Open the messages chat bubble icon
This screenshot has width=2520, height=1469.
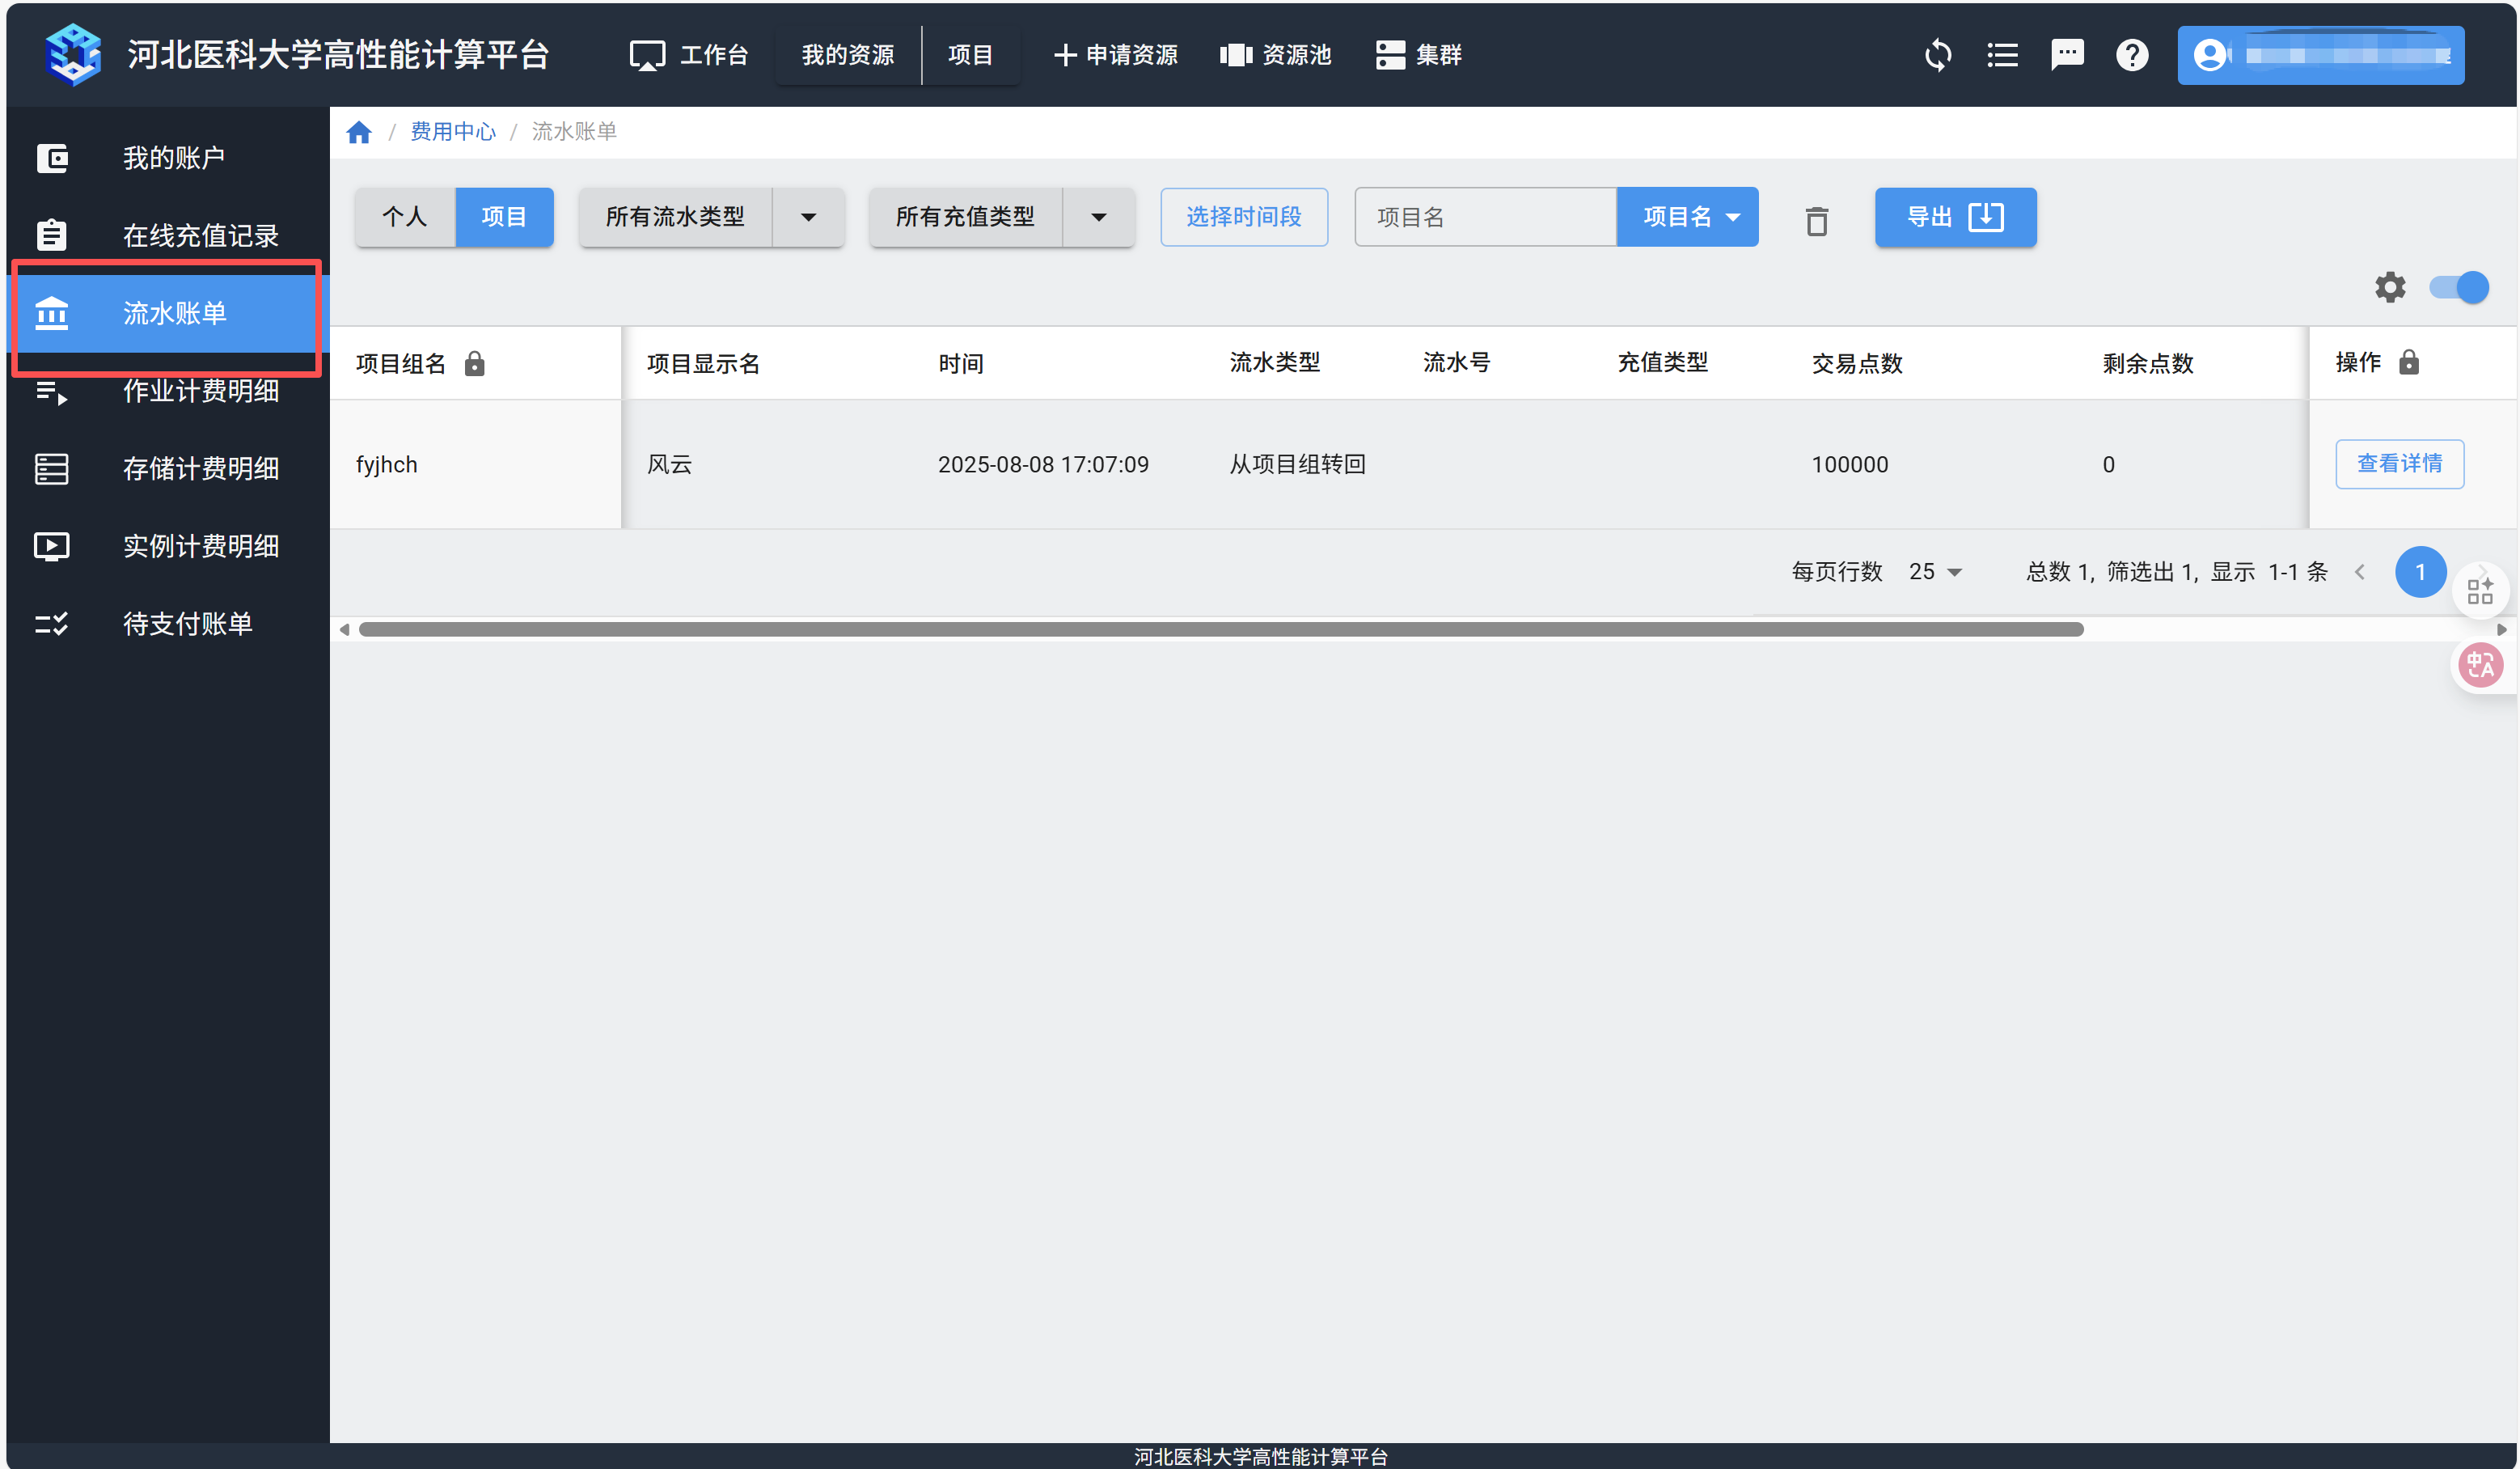click(2066, 55)
